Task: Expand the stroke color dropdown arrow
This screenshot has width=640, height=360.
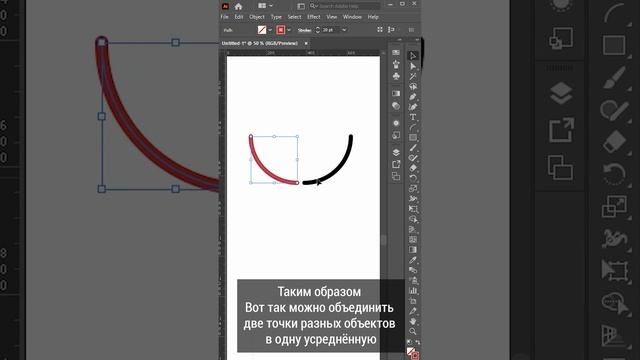Action: [289, 30]
